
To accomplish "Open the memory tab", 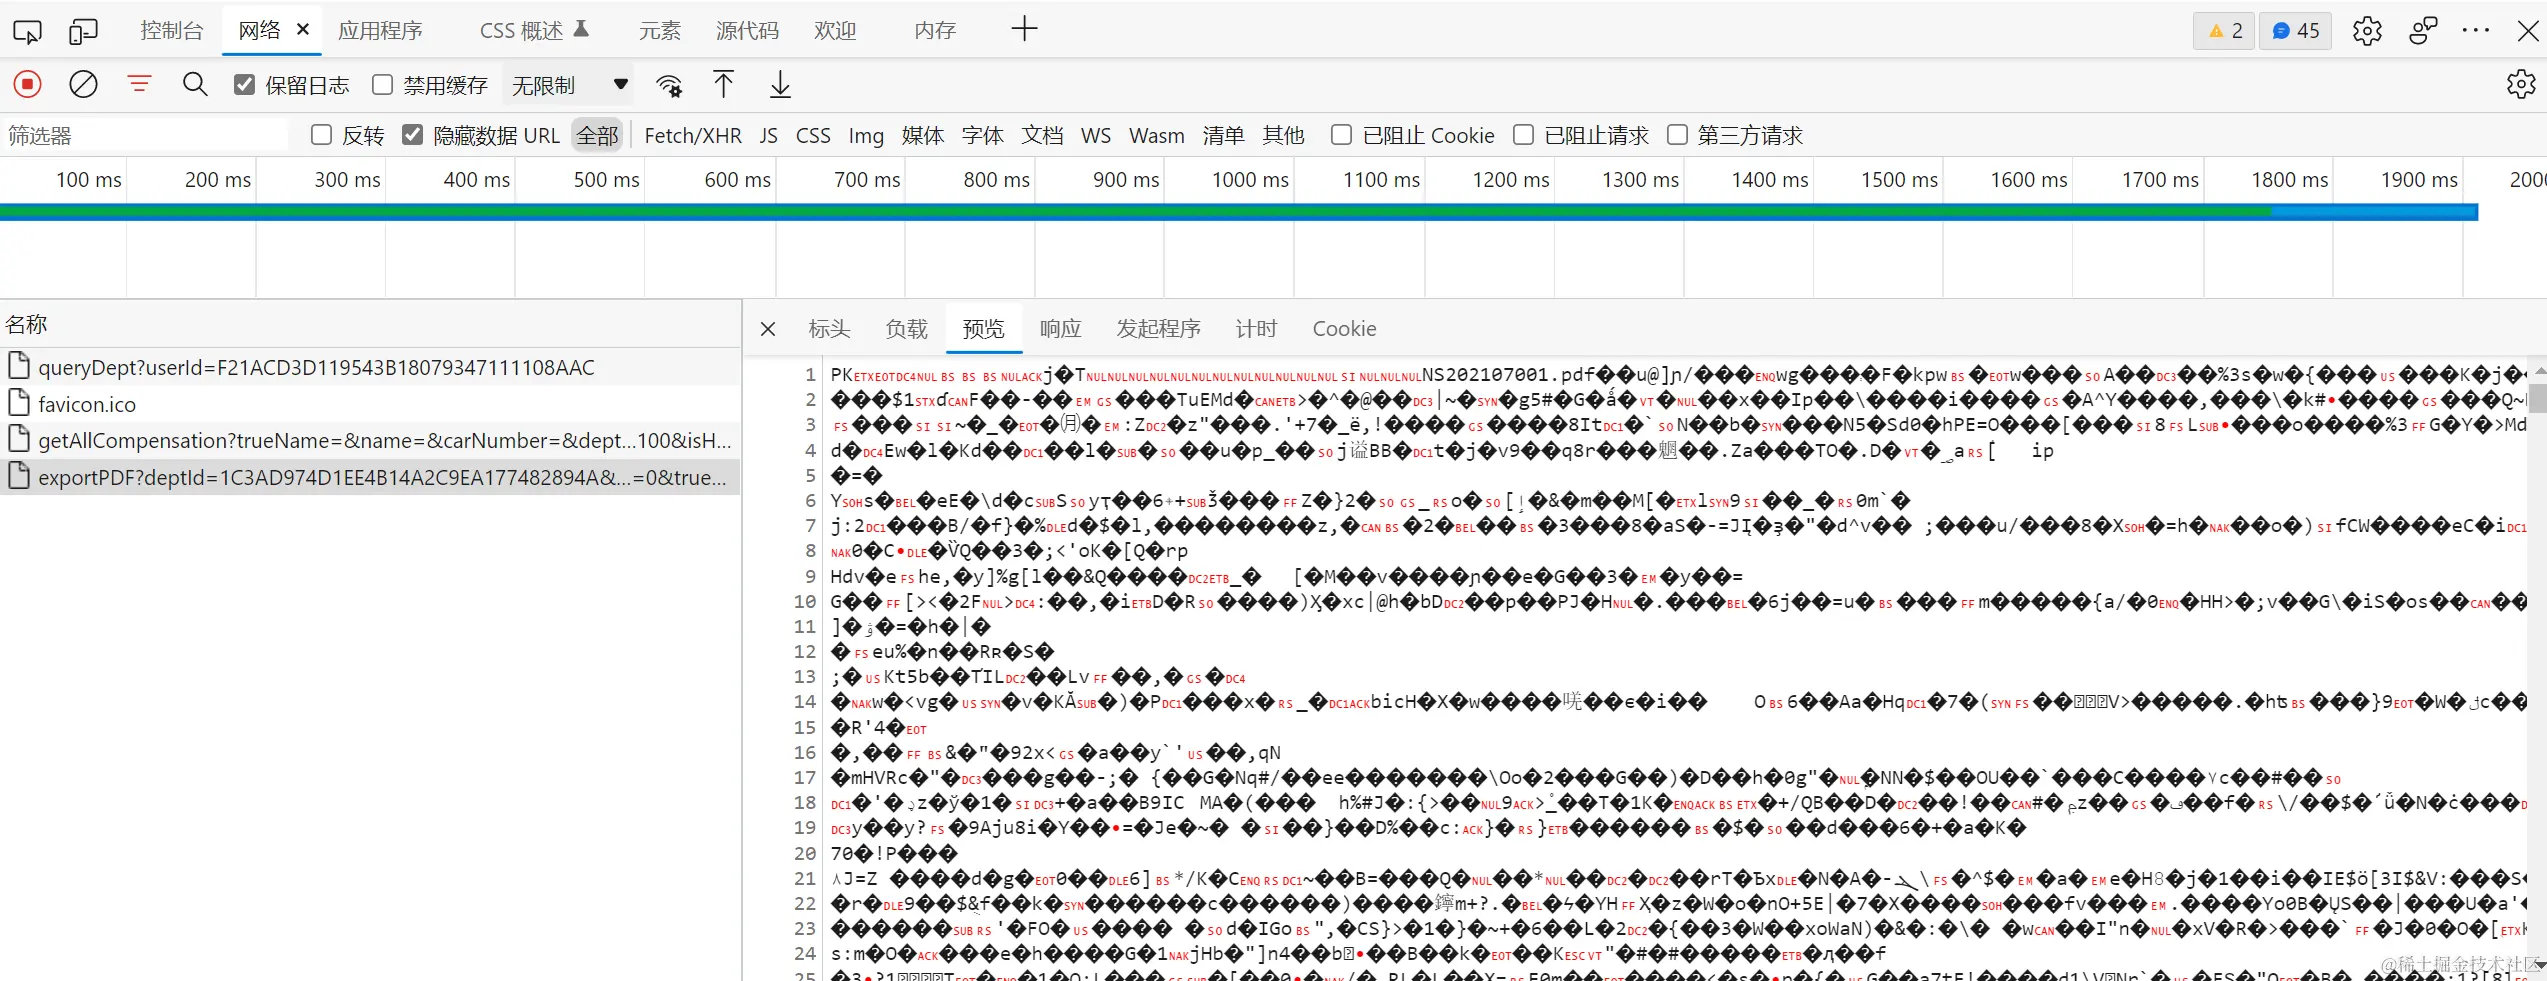I will pyautogui.click(x=935, y=30).
